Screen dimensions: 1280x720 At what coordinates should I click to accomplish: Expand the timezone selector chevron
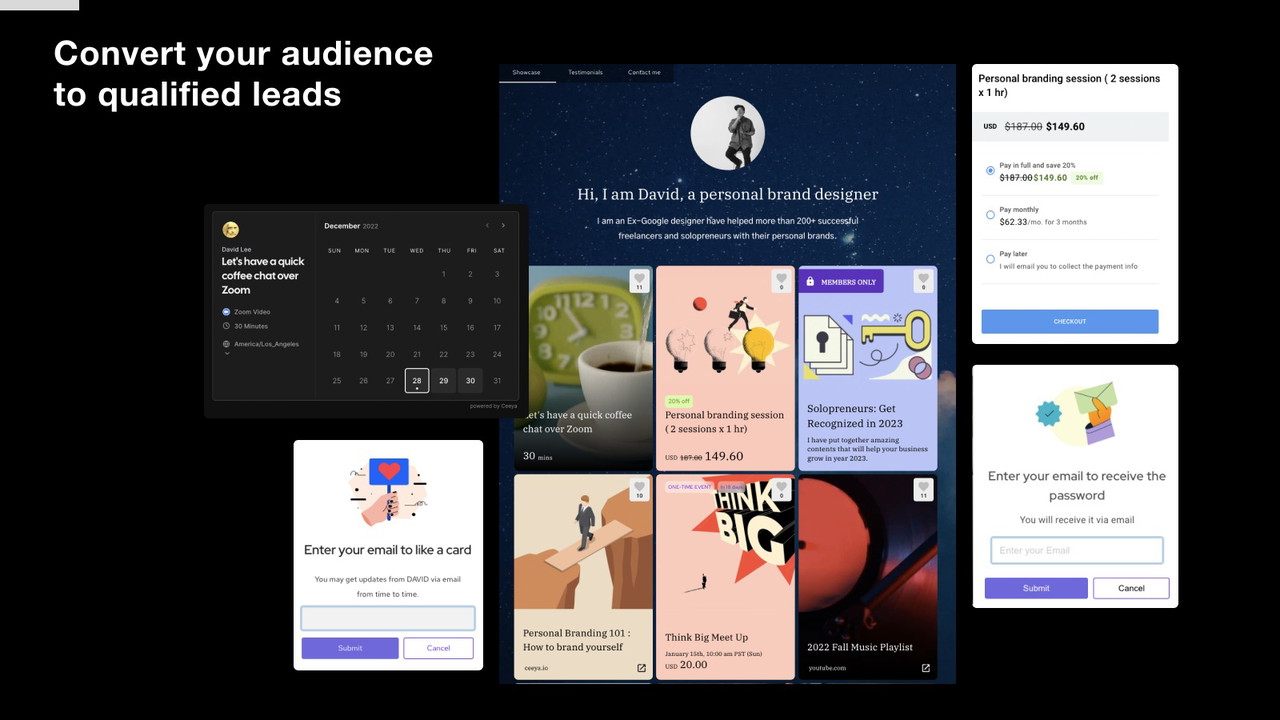point(228,353)
